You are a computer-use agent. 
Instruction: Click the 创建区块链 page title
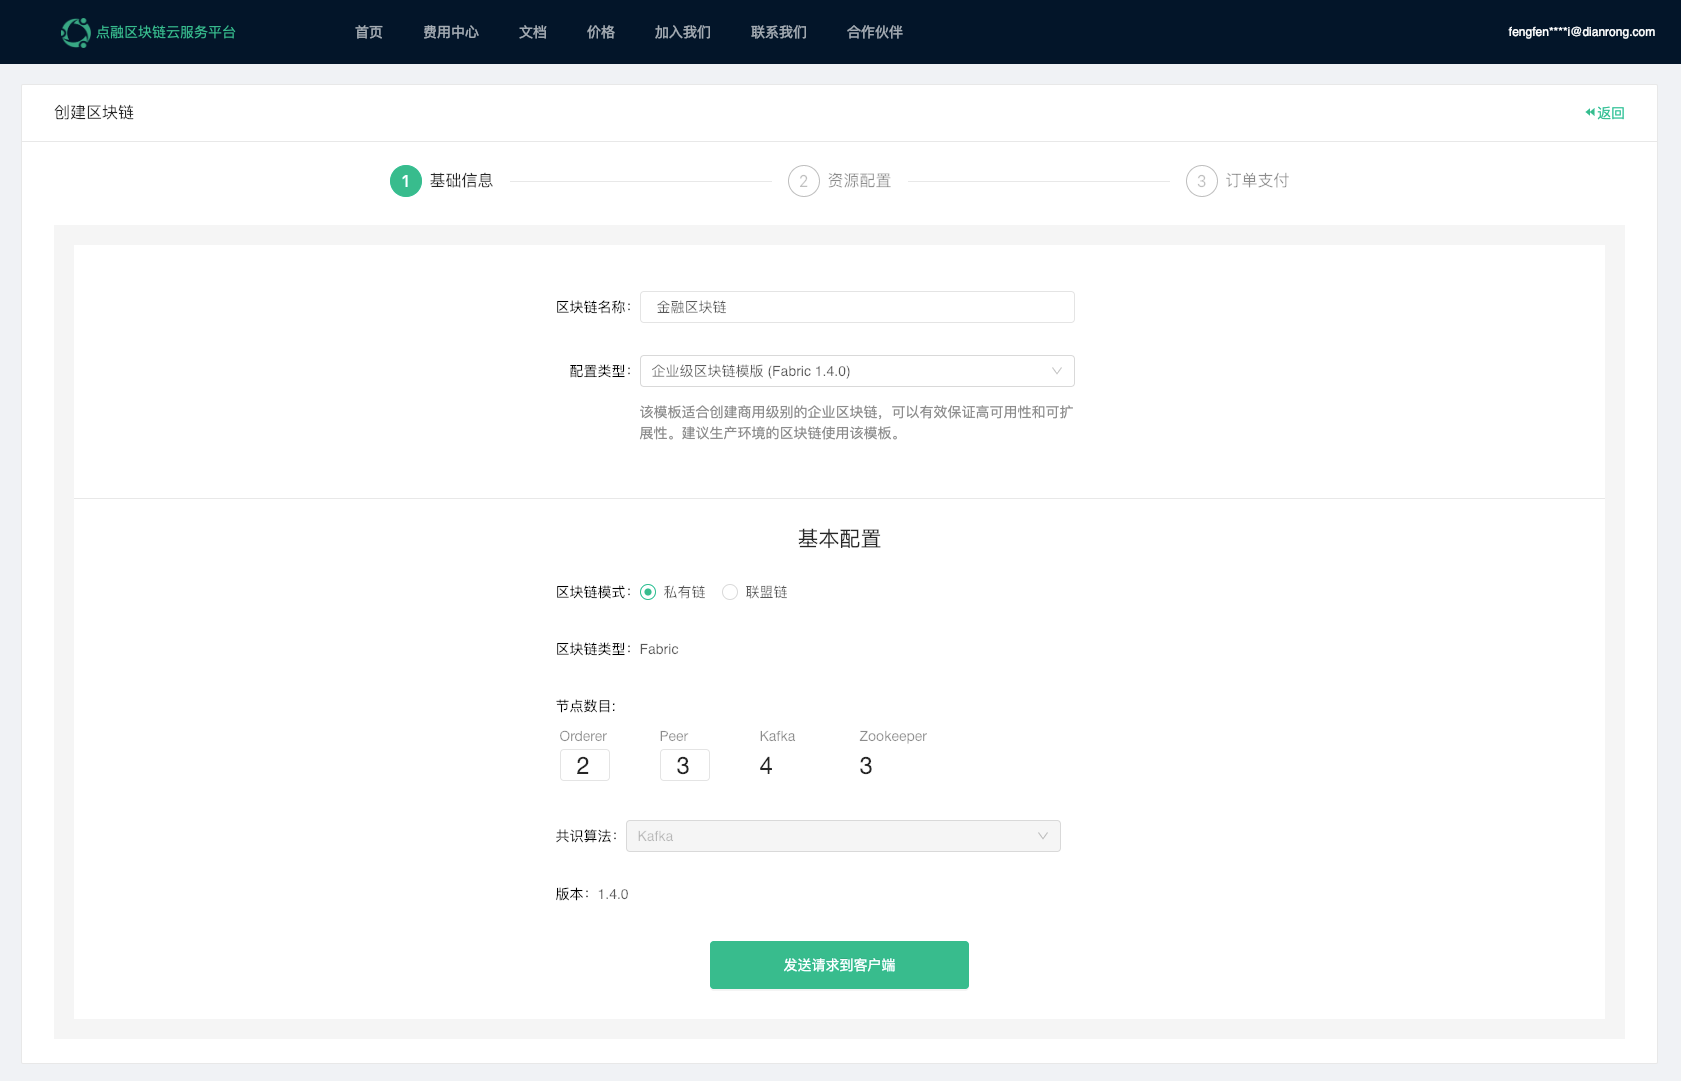[x=94, y=112]
